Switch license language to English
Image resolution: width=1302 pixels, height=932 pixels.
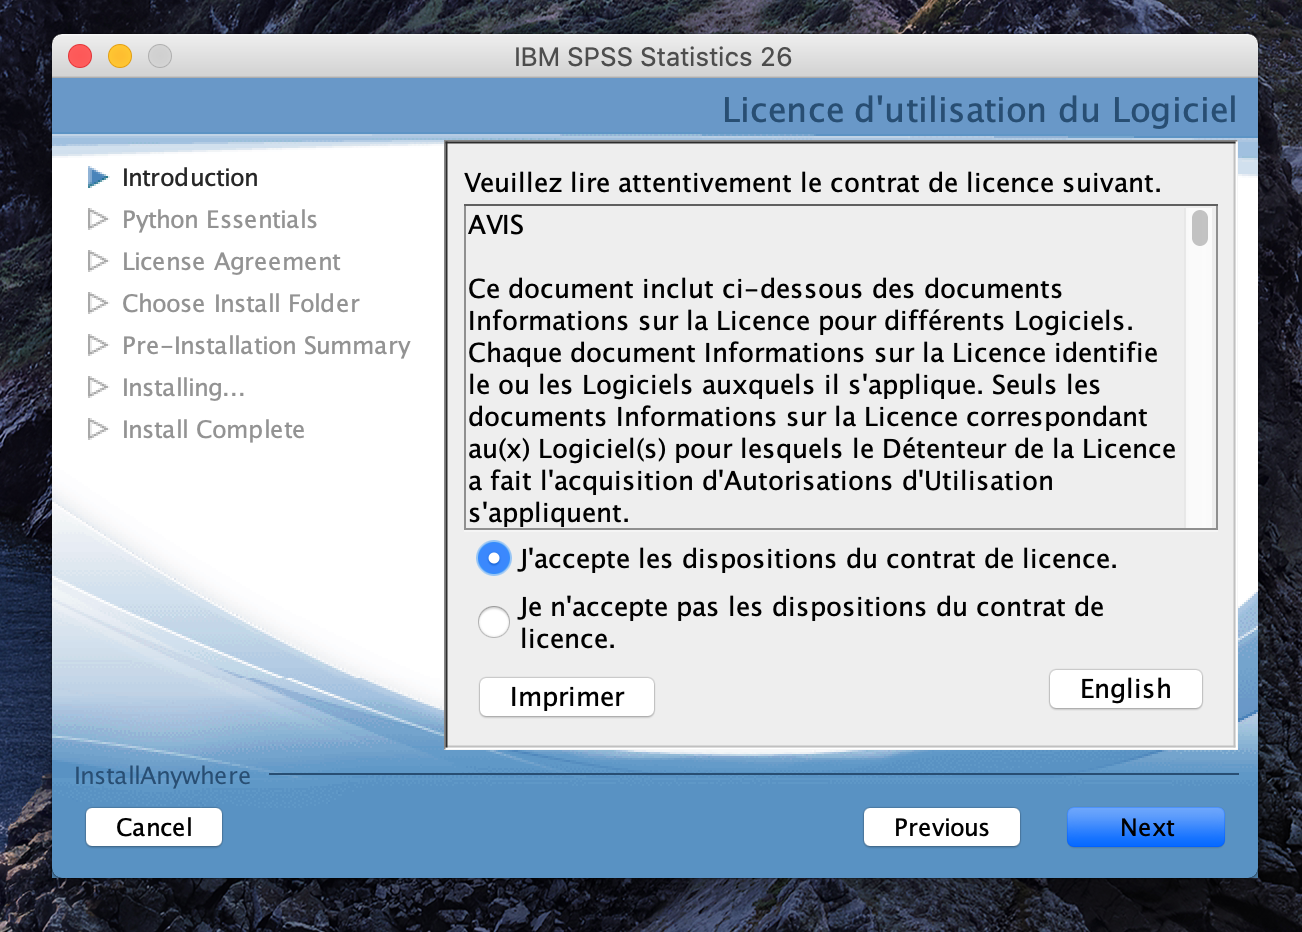[x=1125, y=689]
